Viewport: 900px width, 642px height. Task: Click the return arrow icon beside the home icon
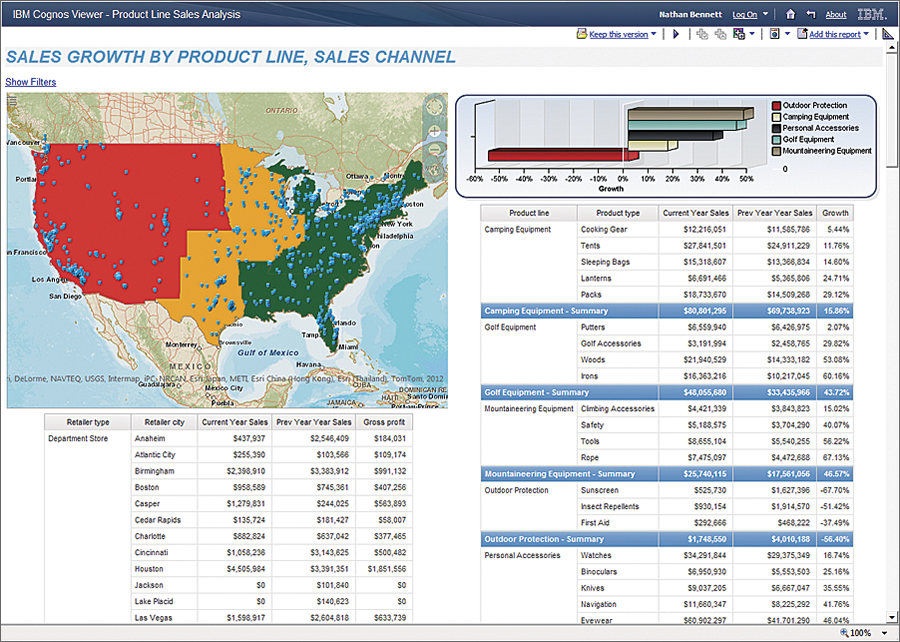(810, 14)
